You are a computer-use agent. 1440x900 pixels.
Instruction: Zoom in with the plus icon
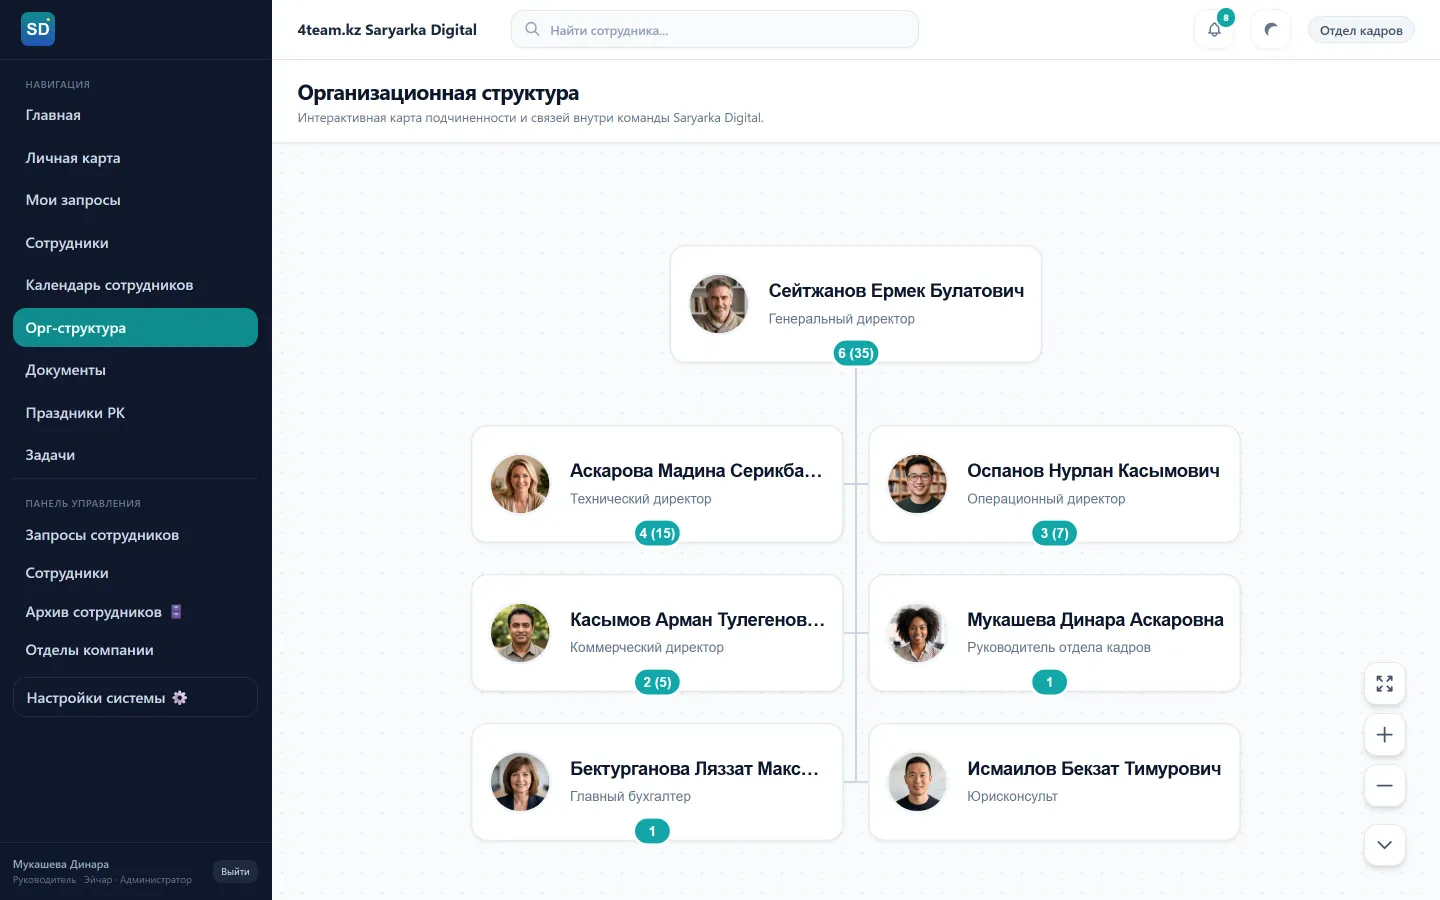point(1384,735)
